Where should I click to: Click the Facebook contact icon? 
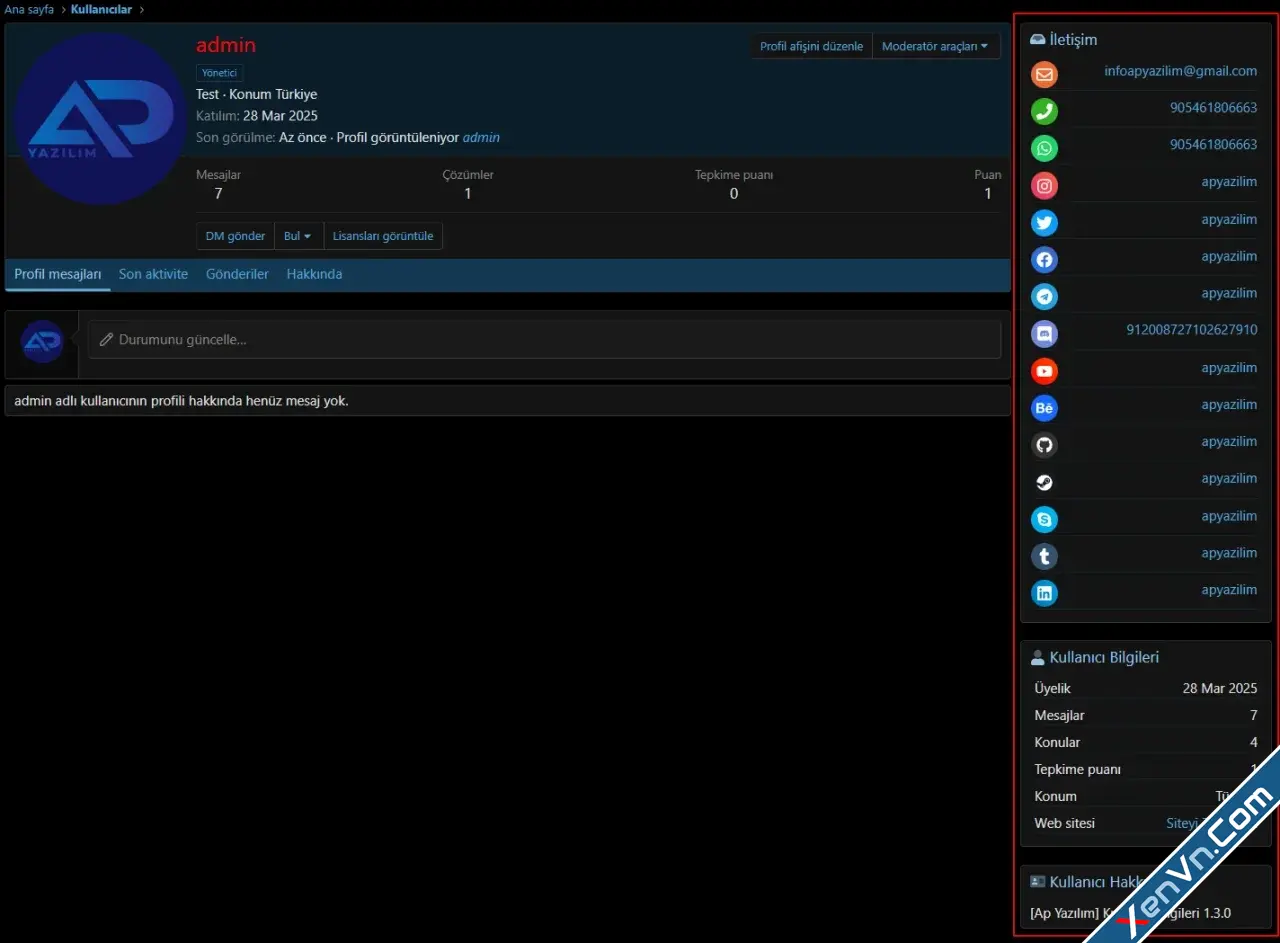click(1044, 259)
